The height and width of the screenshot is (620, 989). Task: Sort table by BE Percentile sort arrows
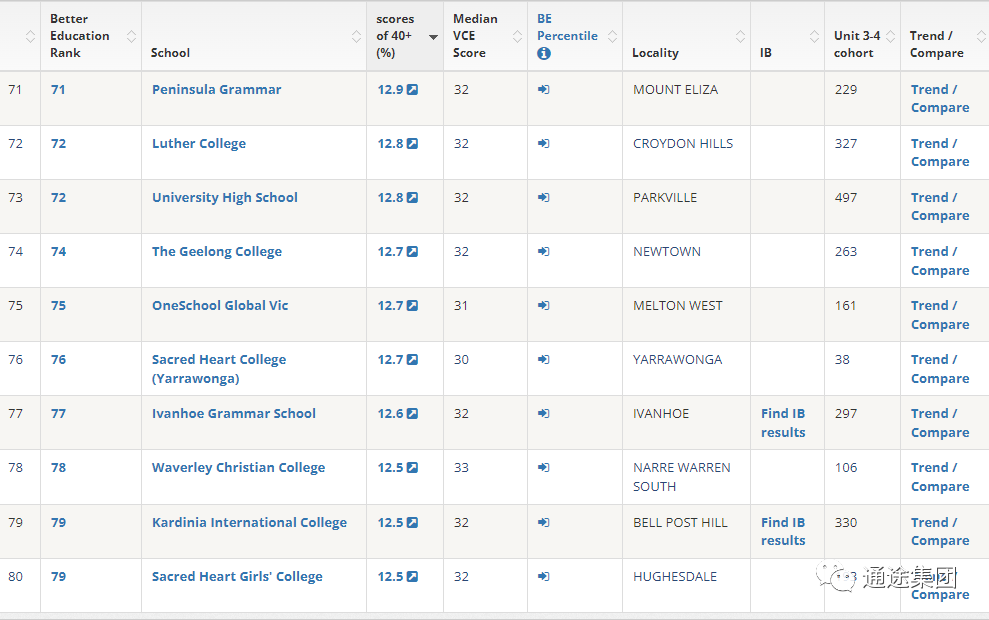tap(612, 37)
